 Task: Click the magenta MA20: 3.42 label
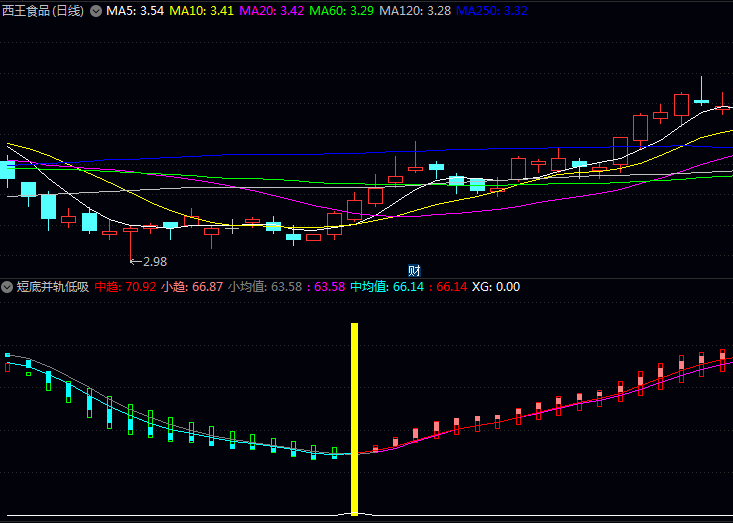272,11
